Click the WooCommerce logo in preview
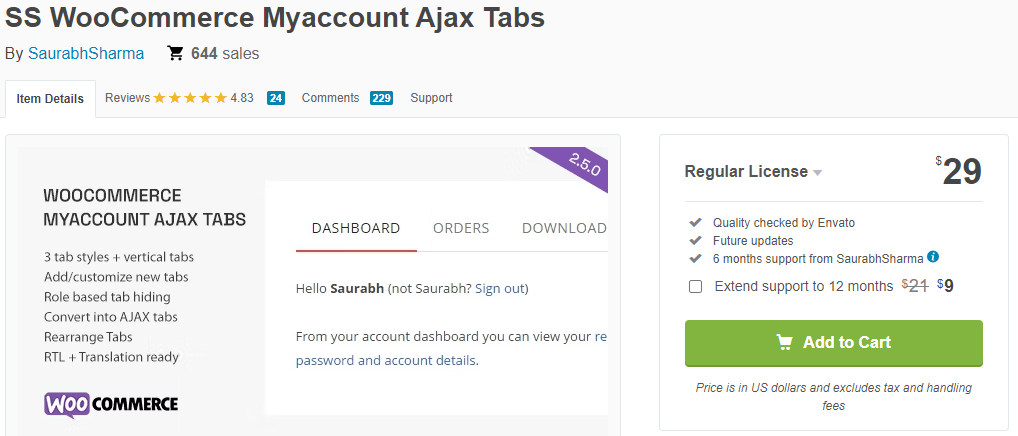The image size is (1018, 436). pos(111,405)
